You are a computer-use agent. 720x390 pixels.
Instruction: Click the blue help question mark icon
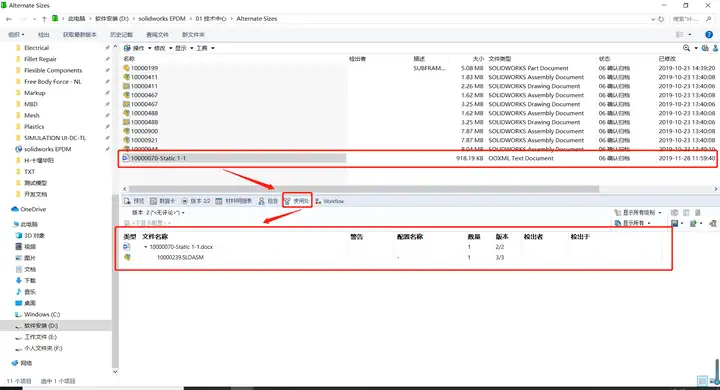709,34
